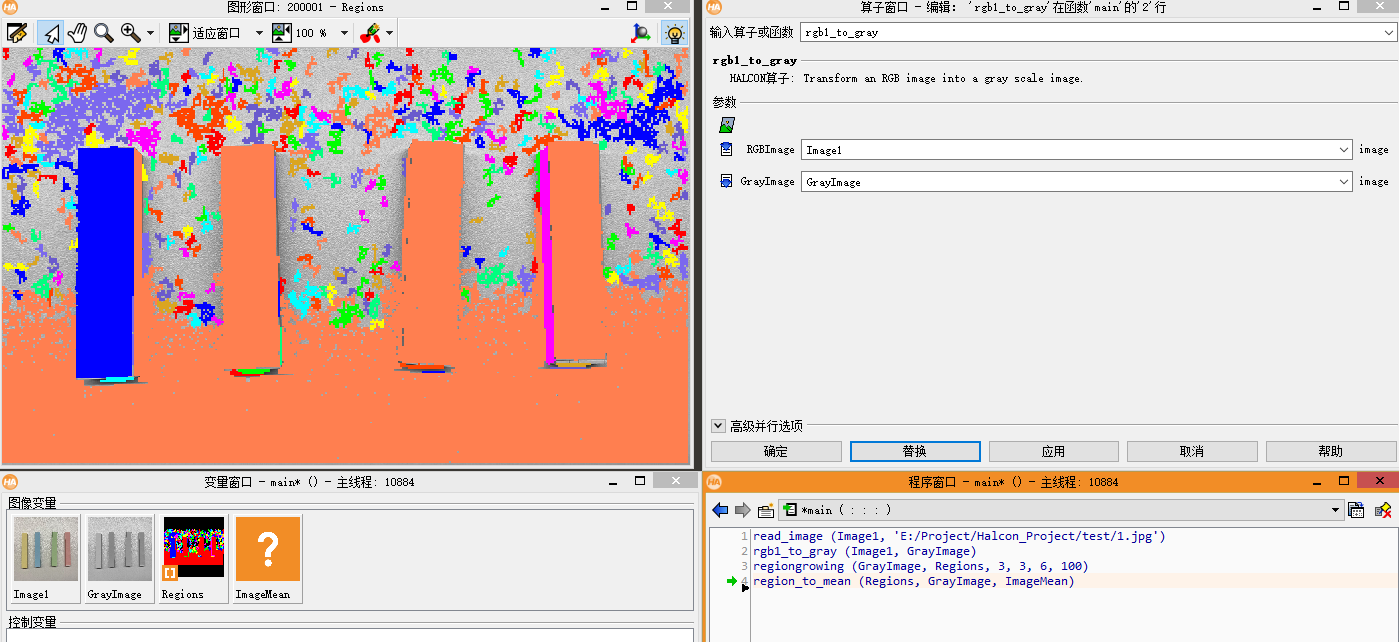This screenshot has width=1399, height=642.
Task: Click the rgb1_to_gray operator heading
Action: tap(755, 61)
